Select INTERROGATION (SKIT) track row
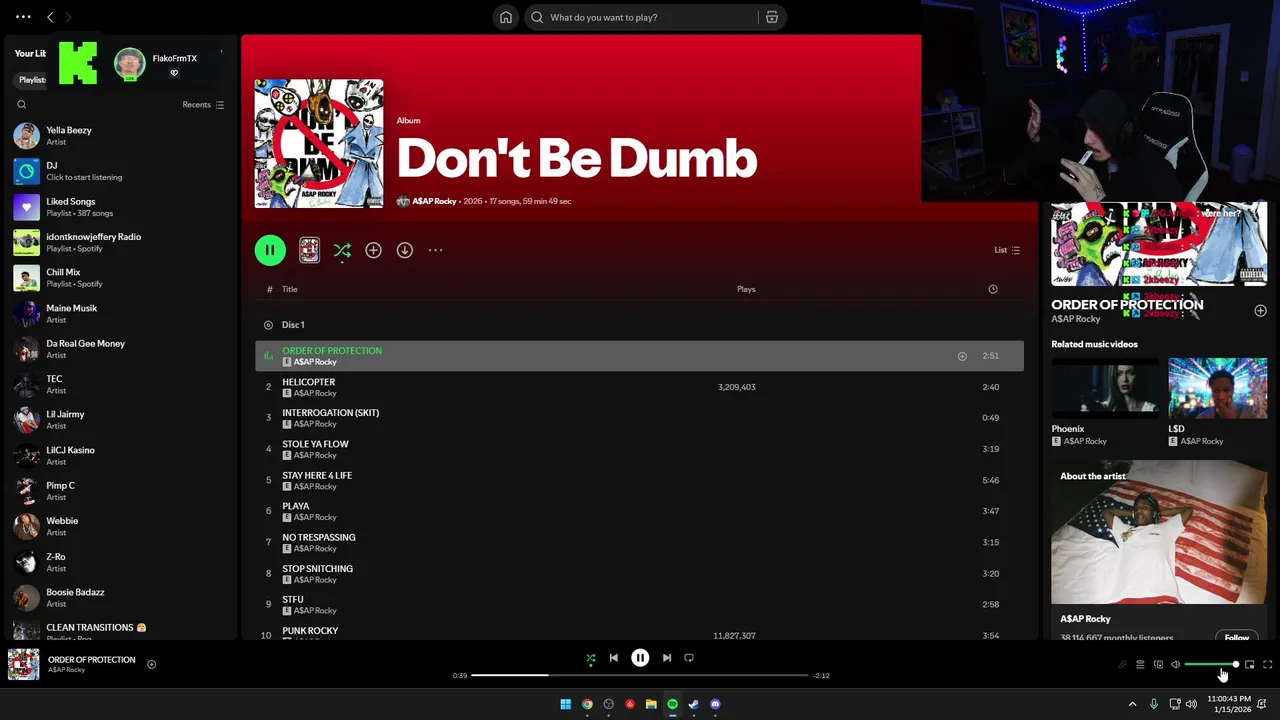1280x720 pixels. pos(639,418)
